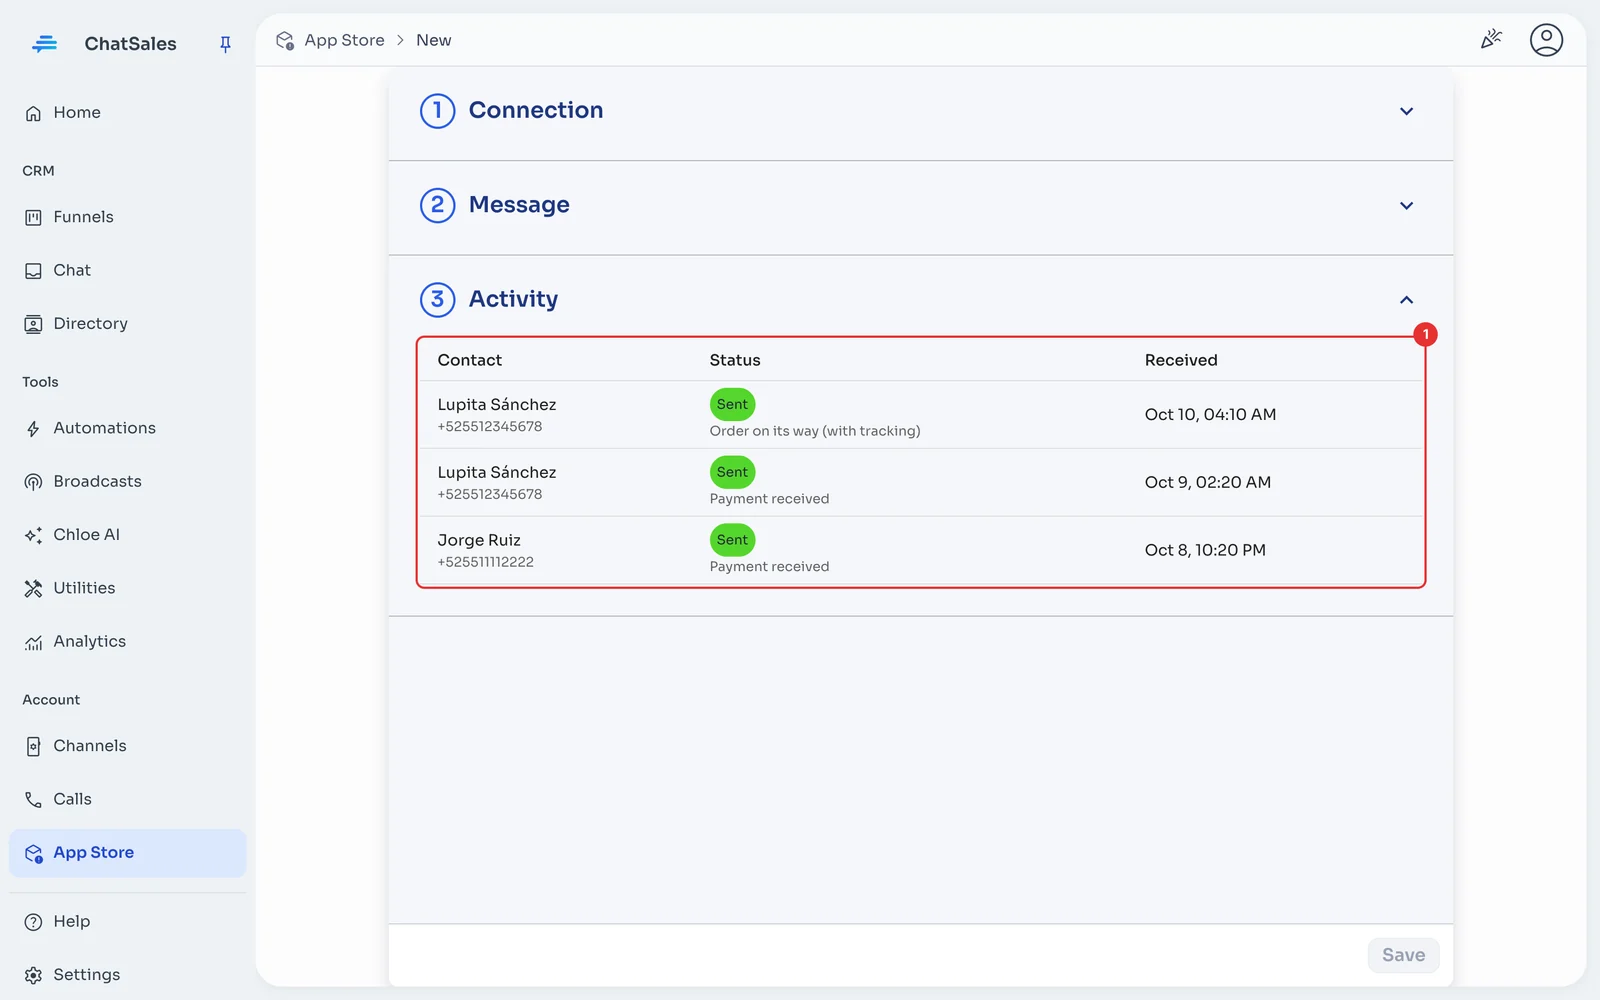Unpin the sidebar with the pin icon
The height and width of the screenshot is (1000, 1600).
point(225,44)
